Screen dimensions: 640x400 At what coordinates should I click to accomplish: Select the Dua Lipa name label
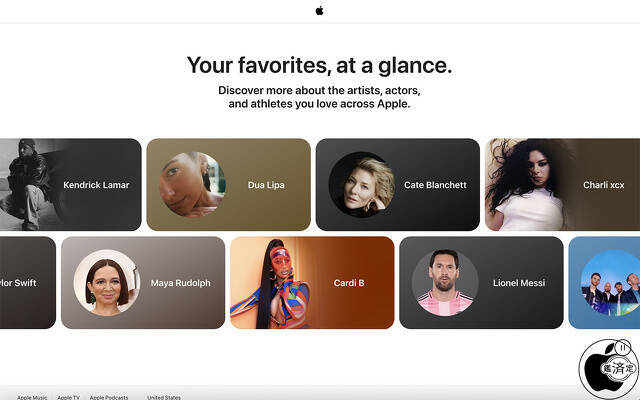(x=266, y=185)
